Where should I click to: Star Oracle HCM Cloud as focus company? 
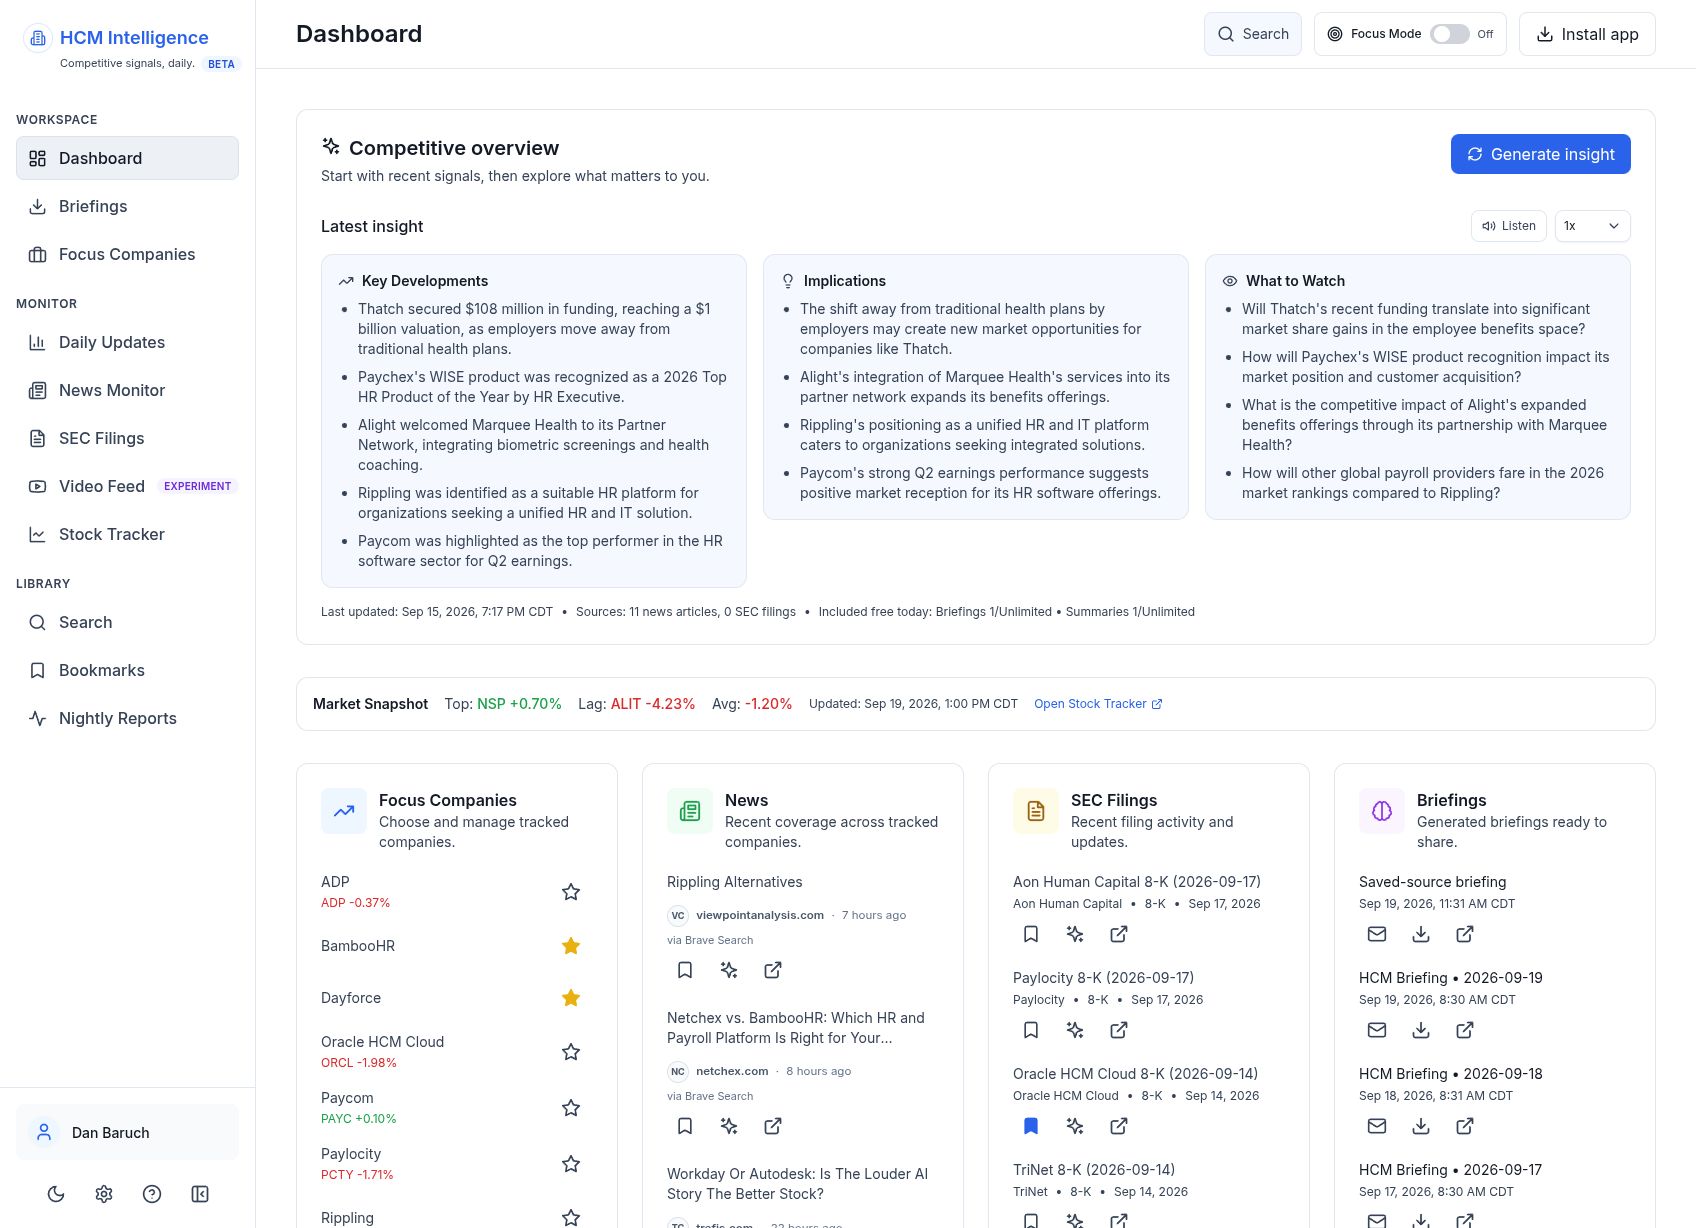click(571, 1052)
